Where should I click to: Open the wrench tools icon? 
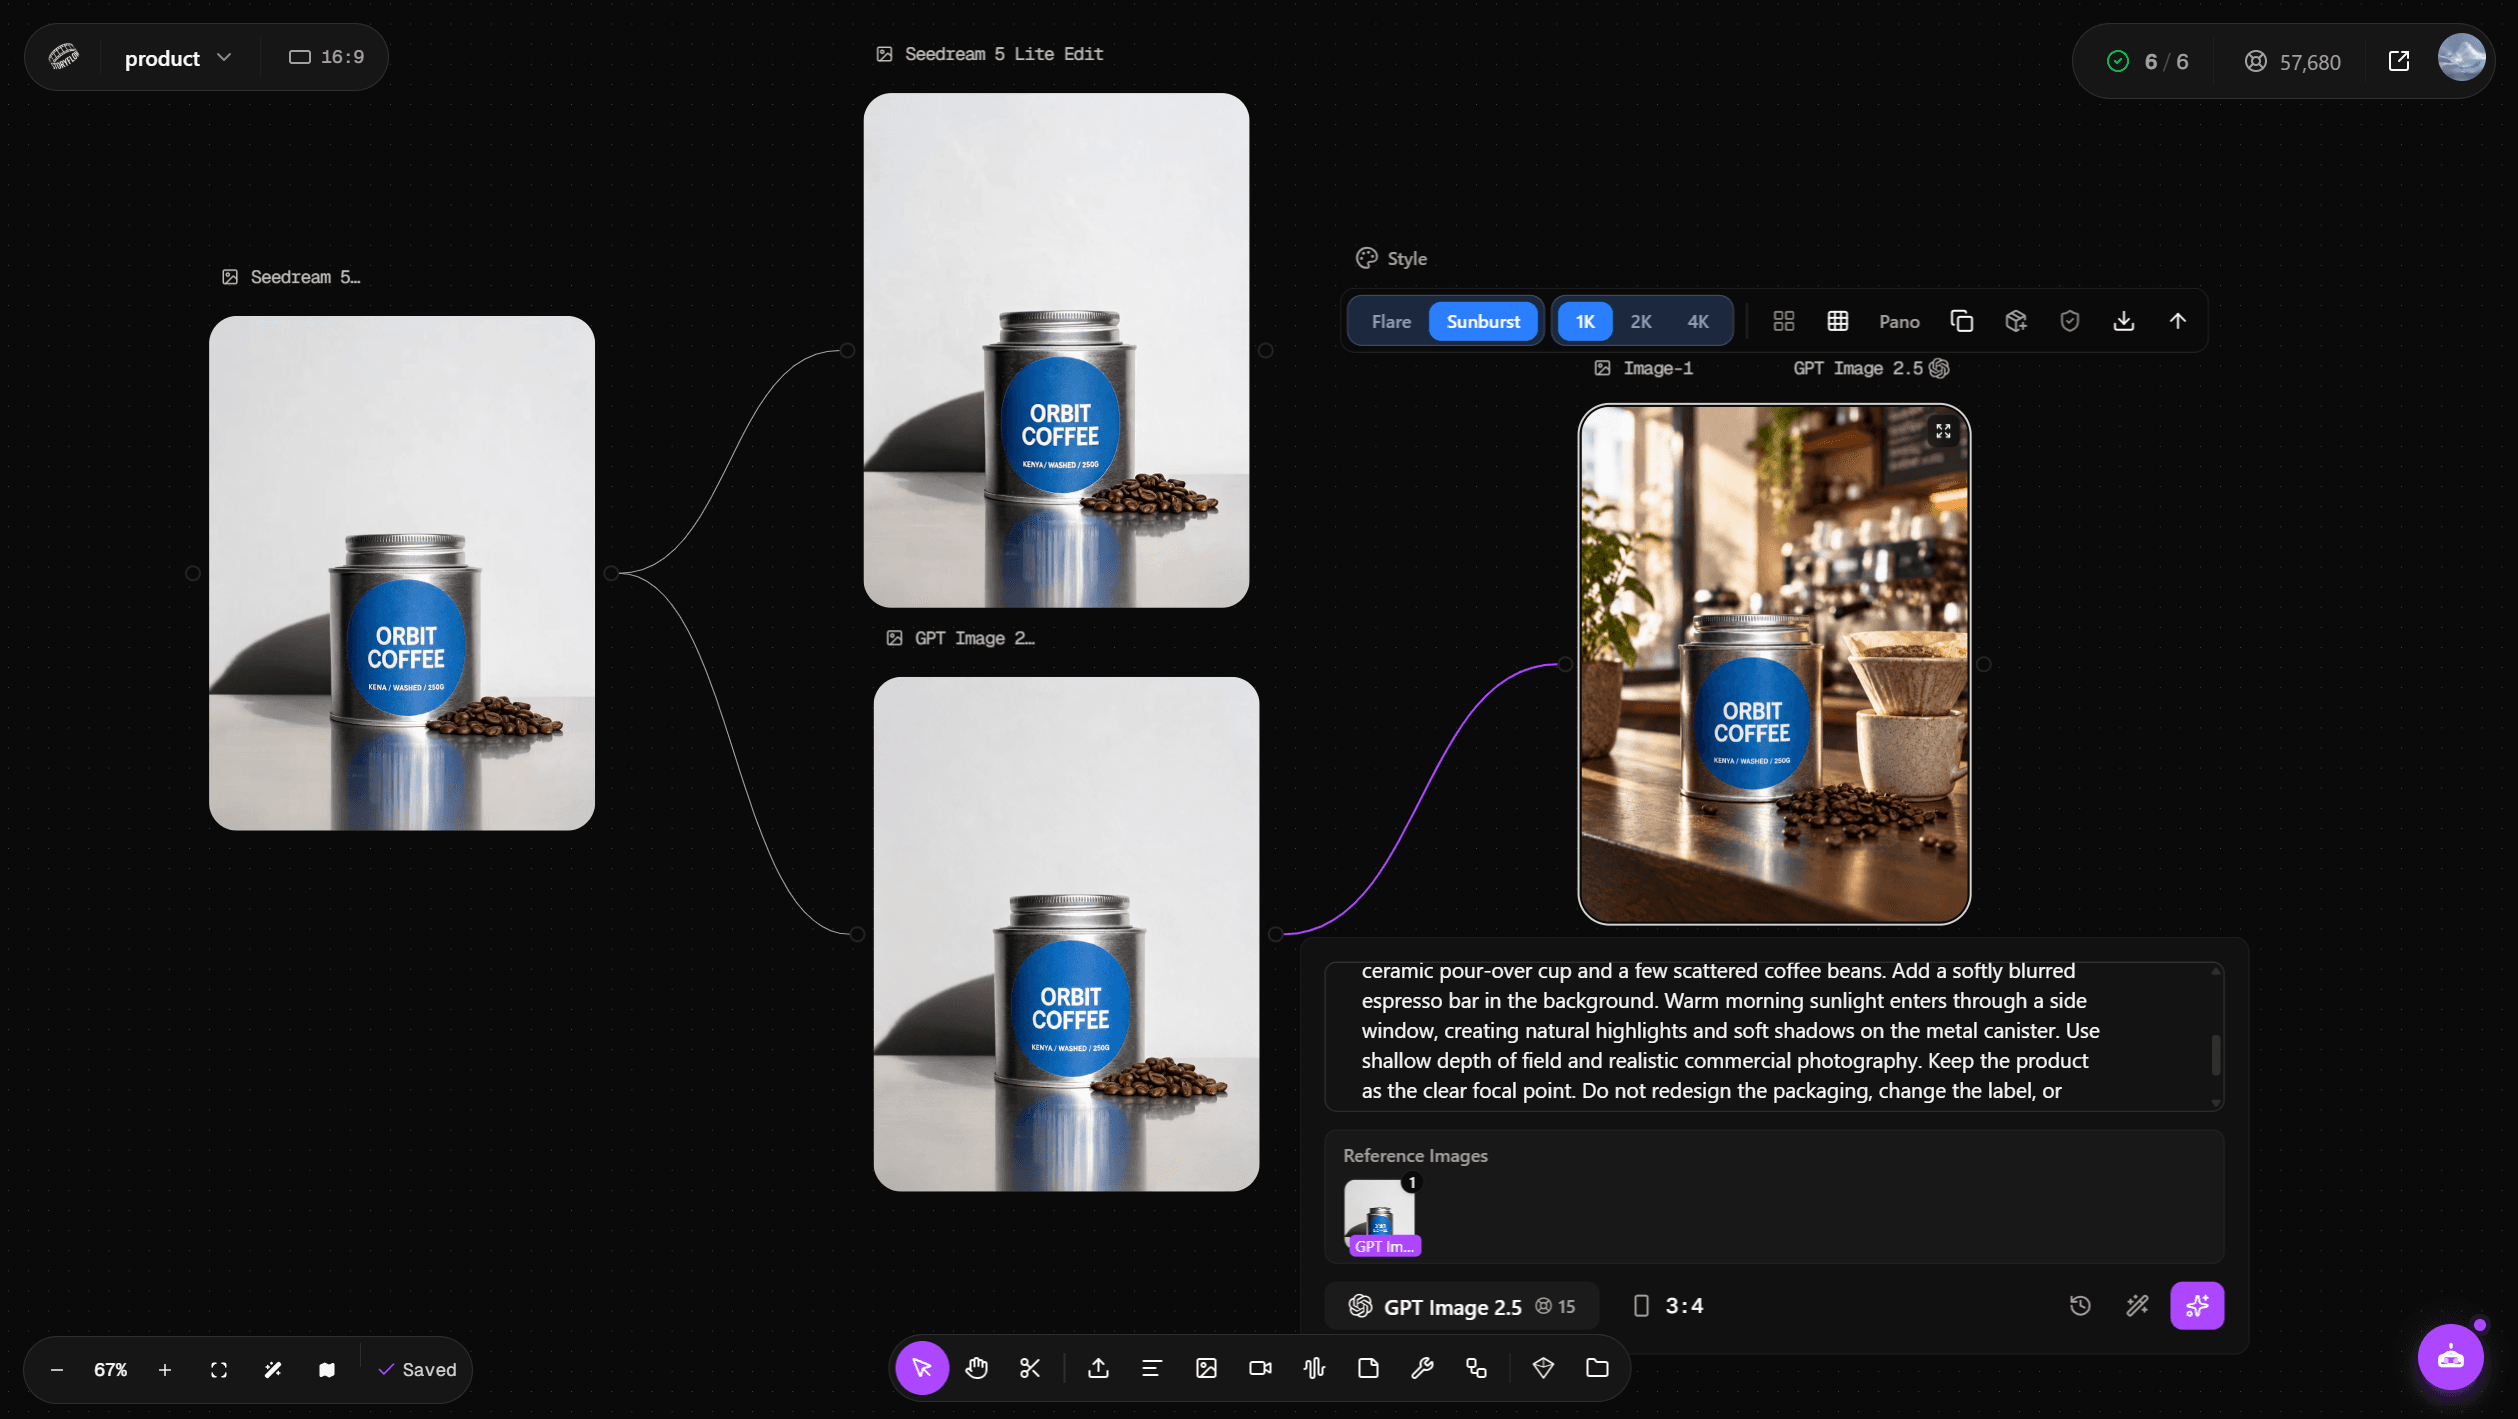[1422, 1367]
